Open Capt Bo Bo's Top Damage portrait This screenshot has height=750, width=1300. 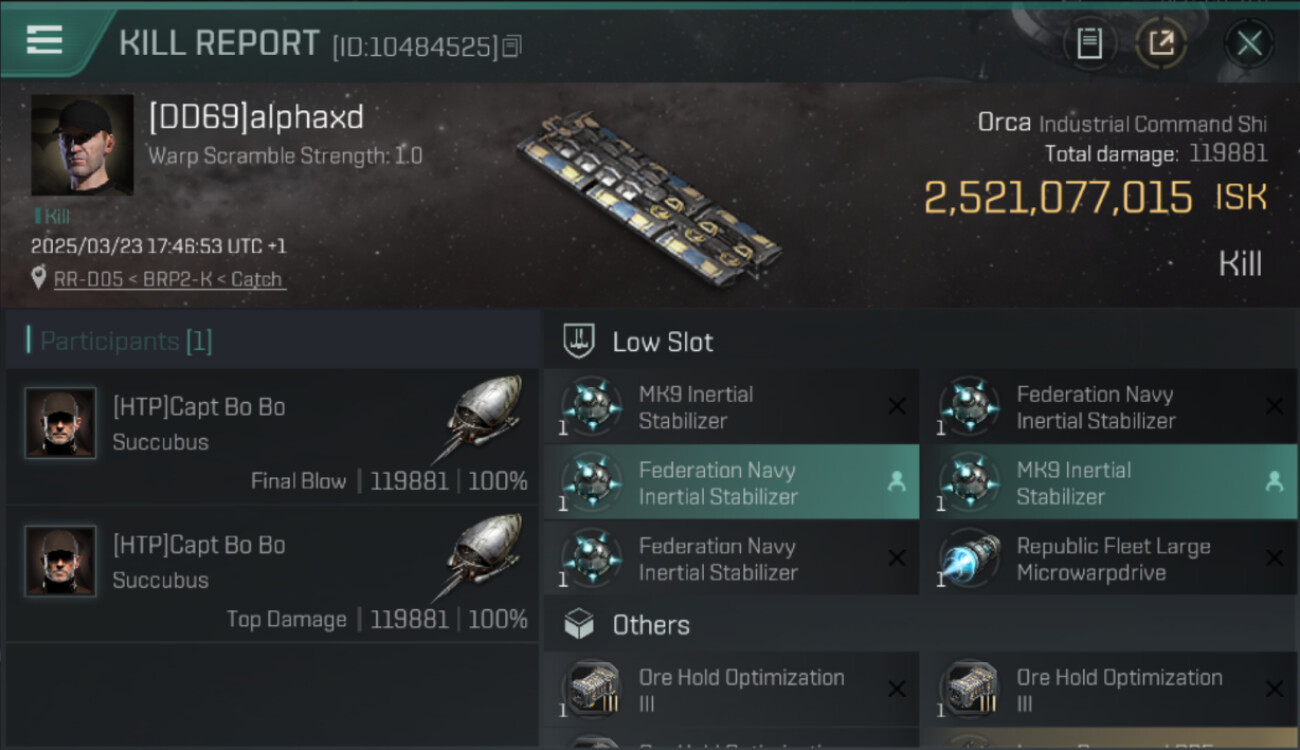click(60, 561)
